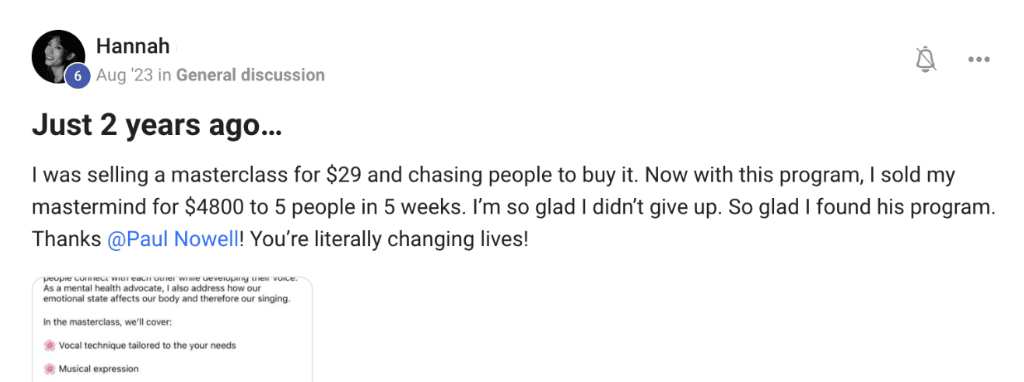
Task: Click the Aug '23 post timestamp
Action: [x=124, y=75]
